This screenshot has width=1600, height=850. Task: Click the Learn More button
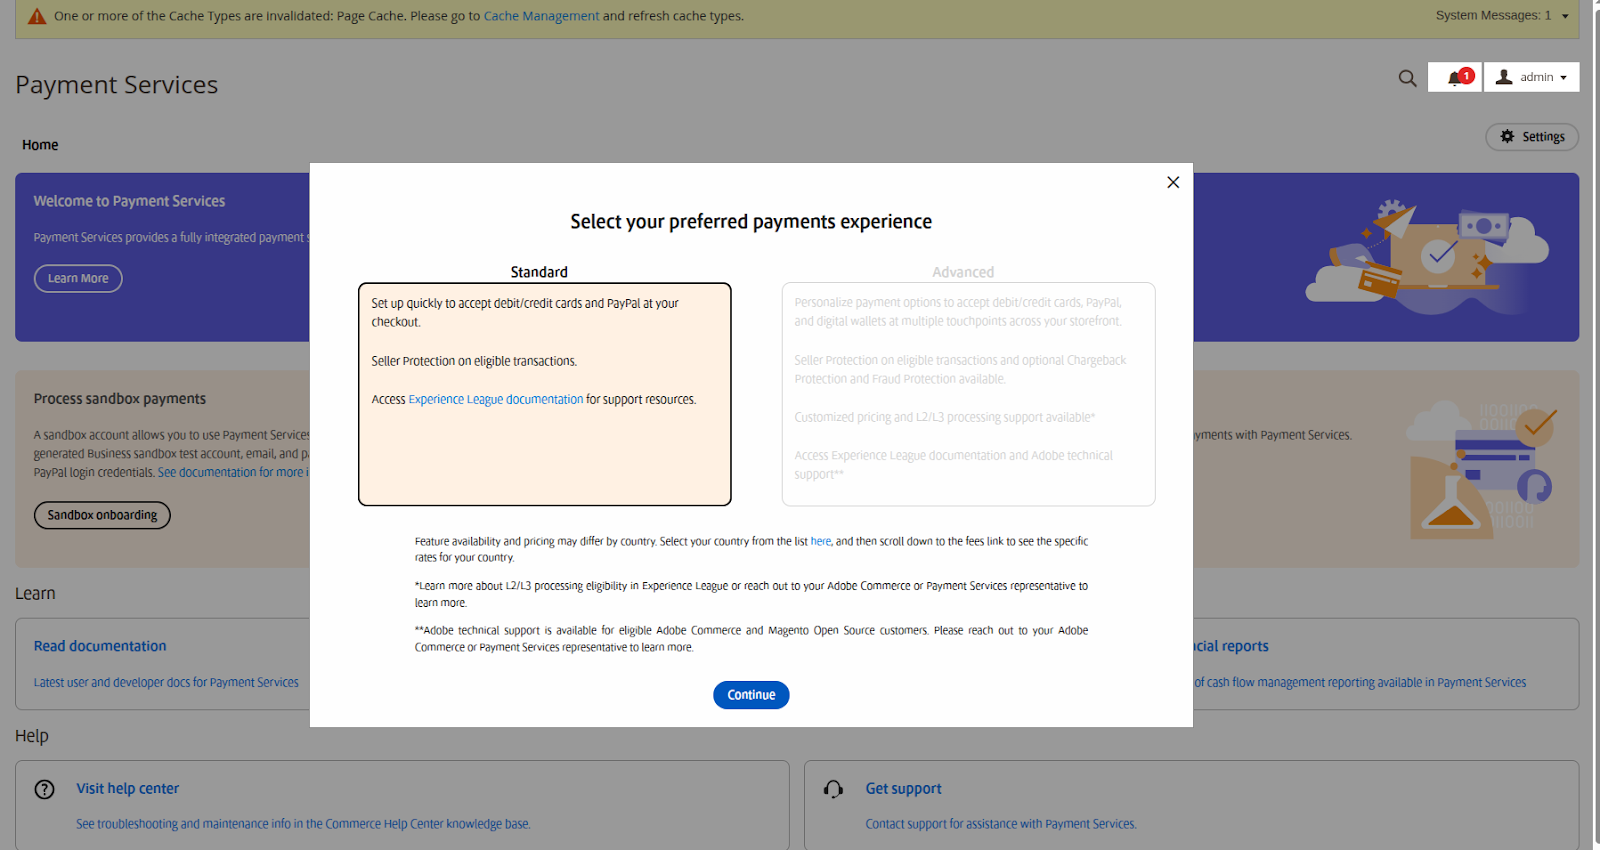[78, 278]
